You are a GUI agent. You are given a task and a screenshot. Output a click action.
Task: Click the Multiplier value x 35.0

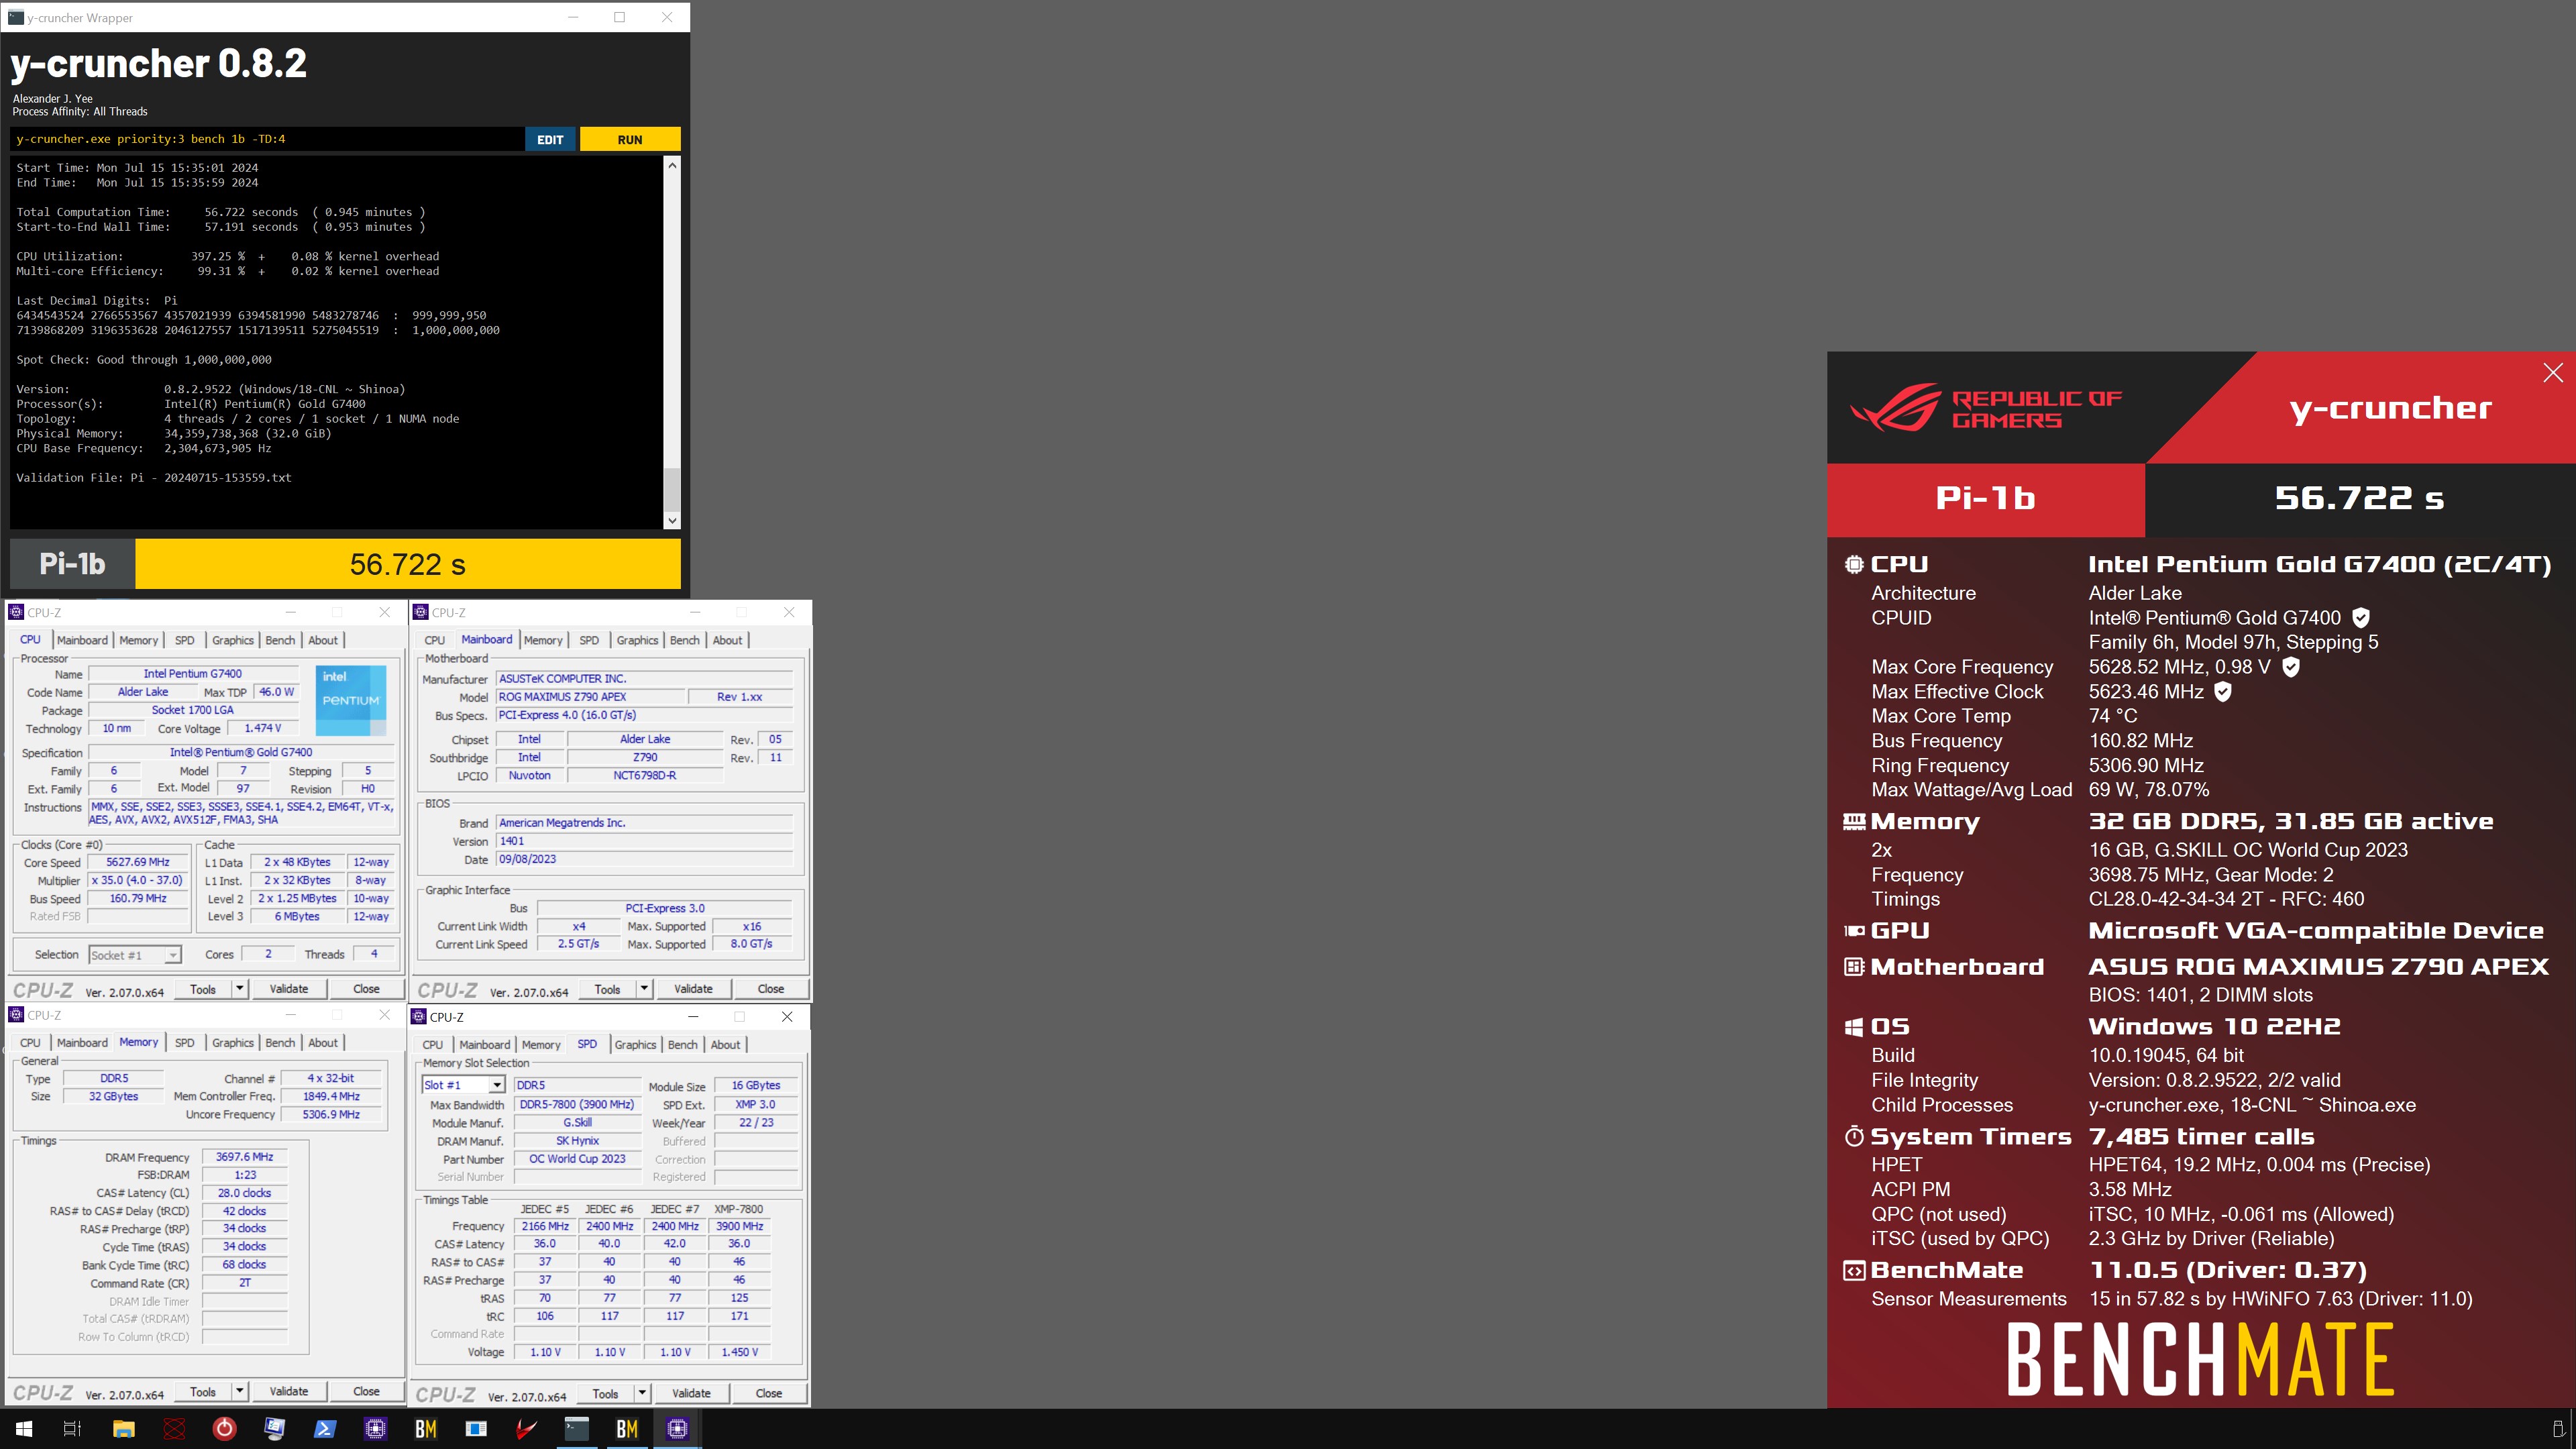tap(138, 881)
